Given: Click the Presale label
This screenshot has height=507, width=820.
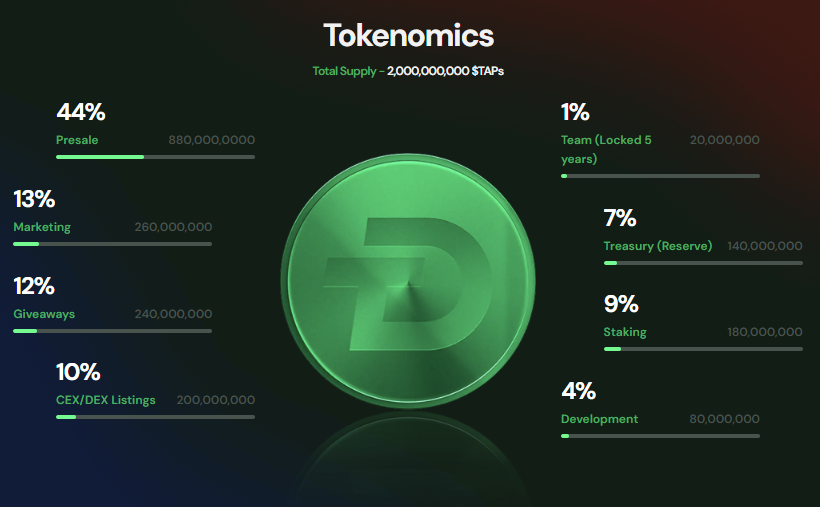Looking at the screenshot, I should 77,140.
